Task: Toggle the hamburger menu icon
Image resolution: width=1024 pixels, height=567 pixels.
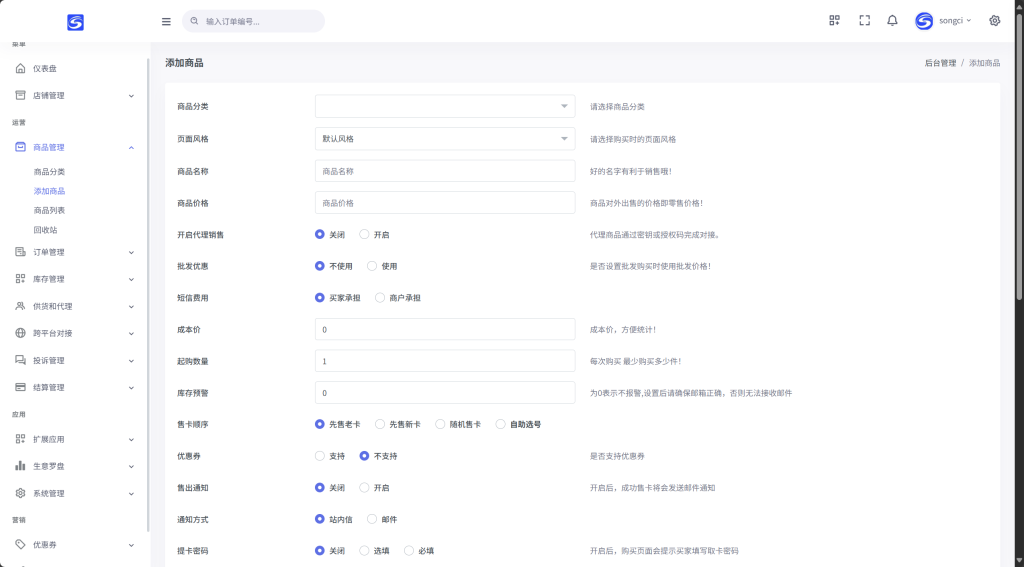Action: click(x=166, y=22)
